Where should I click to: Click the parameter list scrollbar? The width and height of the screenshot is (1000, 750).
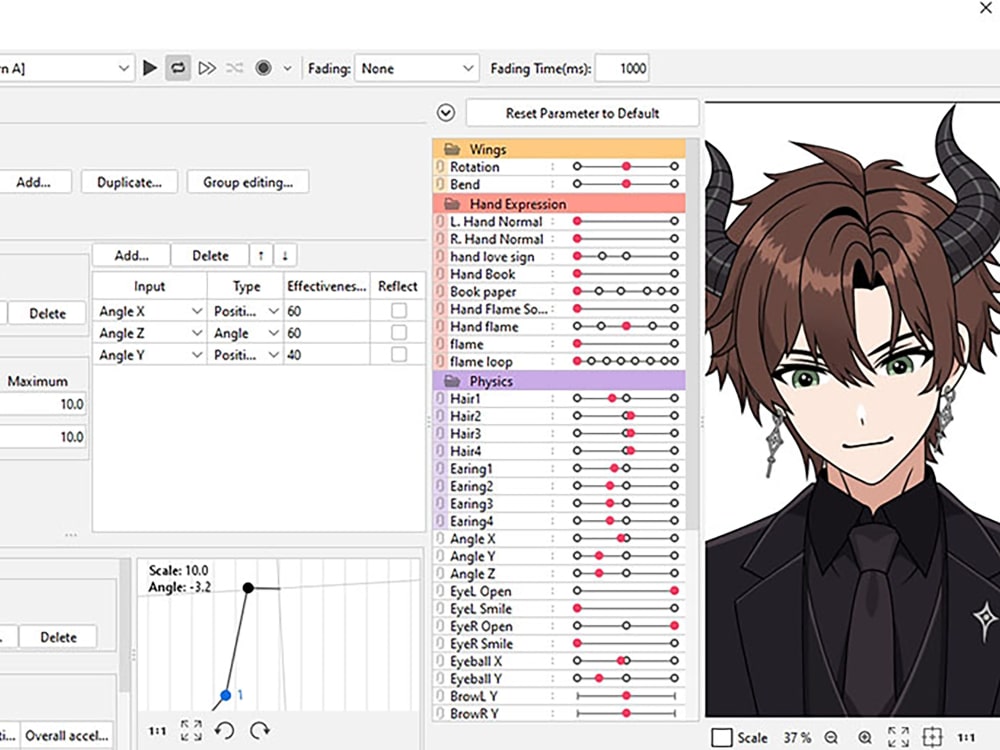click(693, 335)
